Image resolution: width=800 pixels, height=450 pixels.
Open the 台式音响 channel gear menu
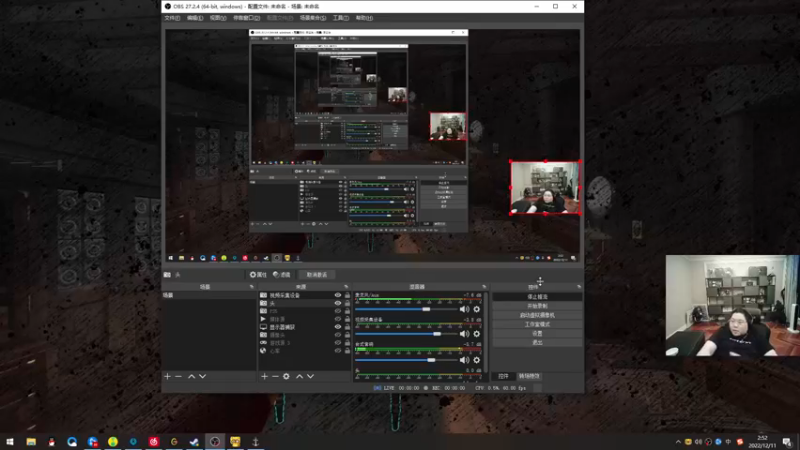(477, 360)
